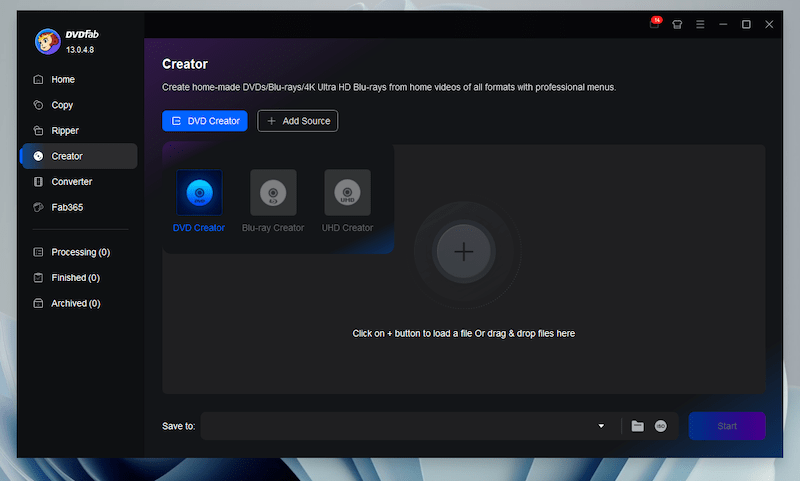The image size is (800, 481).
Task: Click inside the Save to path field
Action: (x=400, y=426)
